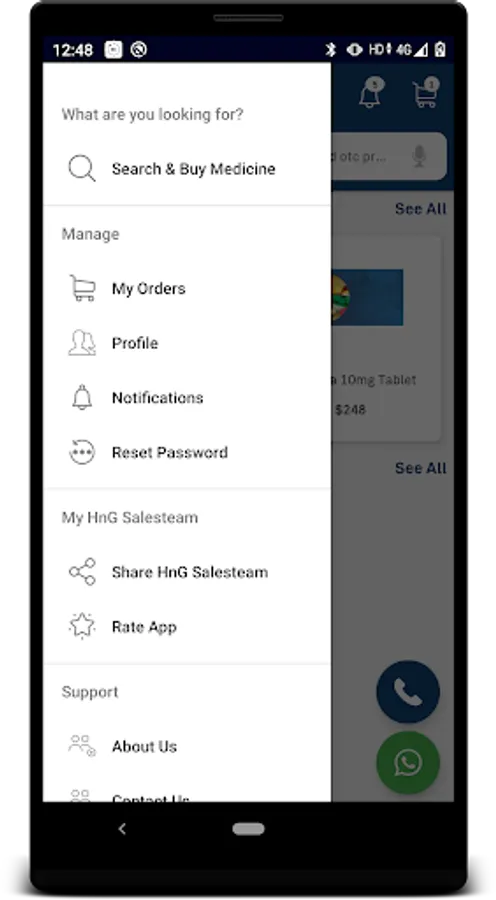Viewport: 496px width, 900px height.
Task: Open the green WhatsApp chat button
Action: [408, 762]
